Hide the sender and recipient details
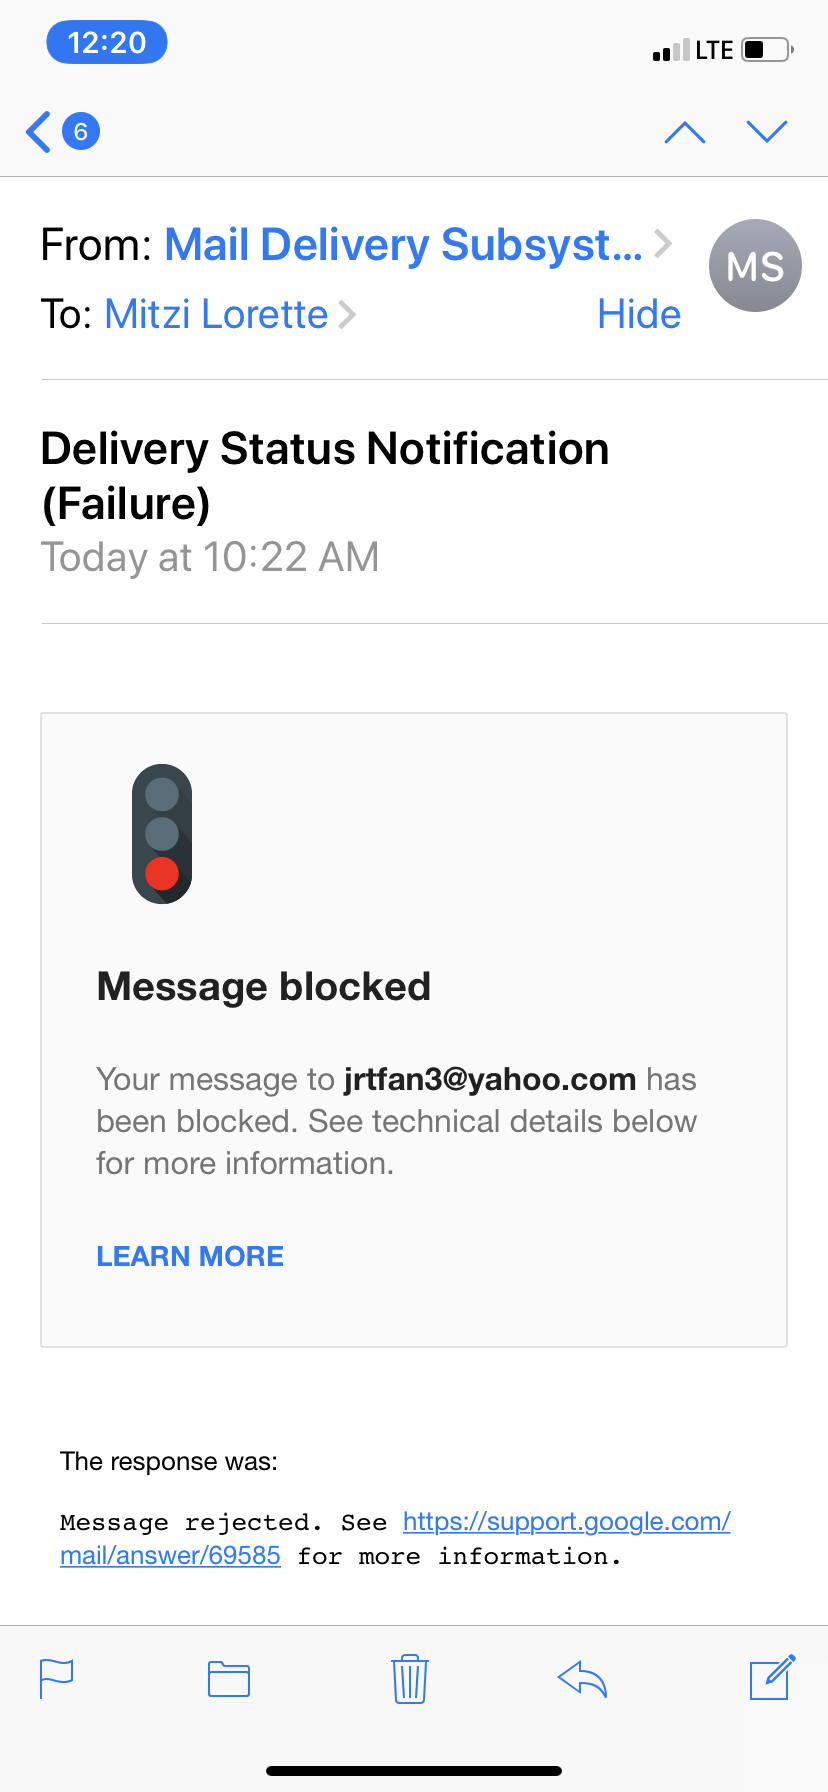828x1792 pixels. pos(639,314)
